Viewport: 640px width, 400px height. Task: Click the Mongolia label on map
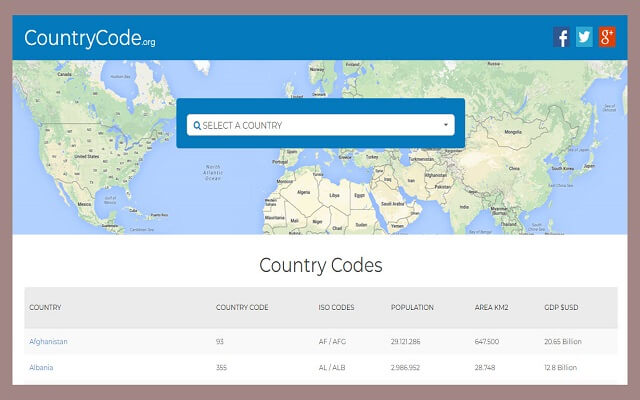tap(513, 132)
